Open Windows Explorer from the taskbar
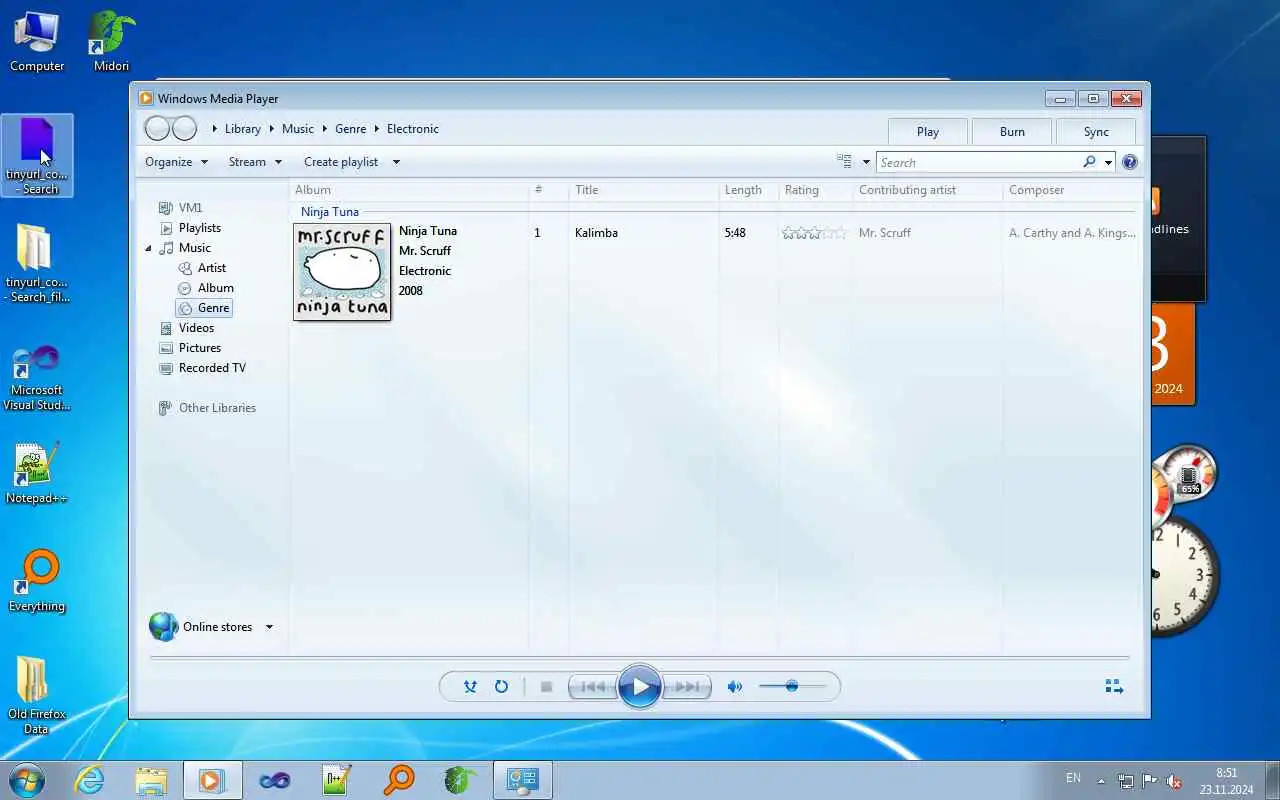1280x800 pixels. tap(151, 780)
